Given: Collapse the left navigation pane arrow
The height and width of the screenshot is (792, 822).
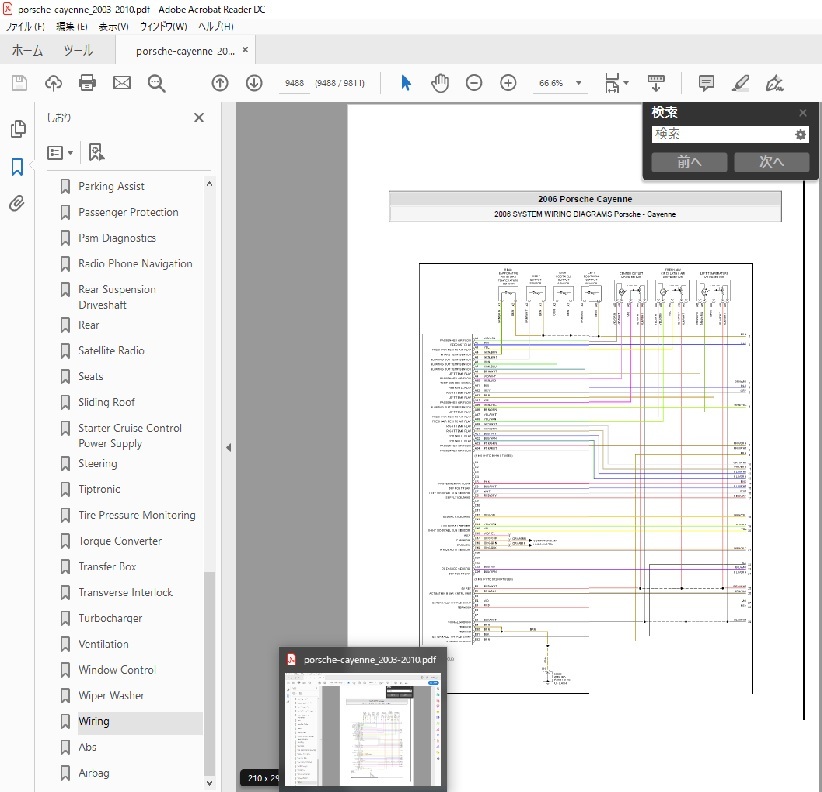Looking at the screenshot, I should pos(229,448).
